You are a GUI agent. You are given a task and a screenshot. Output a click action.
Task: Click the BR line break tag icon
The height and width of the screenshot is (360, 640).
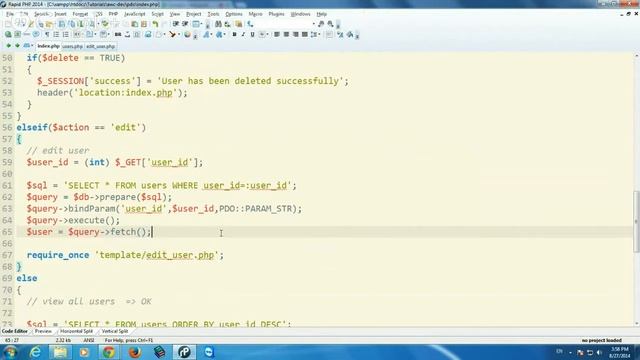pyautogui.click(x=118, y=35)
